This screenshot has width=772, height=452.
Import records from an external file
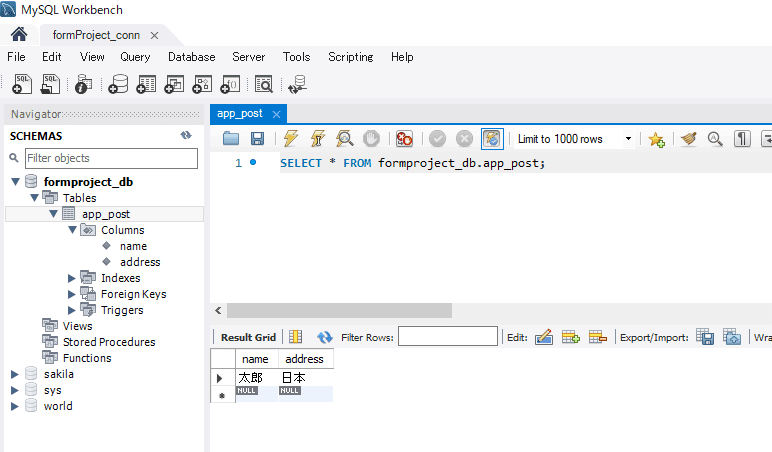732,337
